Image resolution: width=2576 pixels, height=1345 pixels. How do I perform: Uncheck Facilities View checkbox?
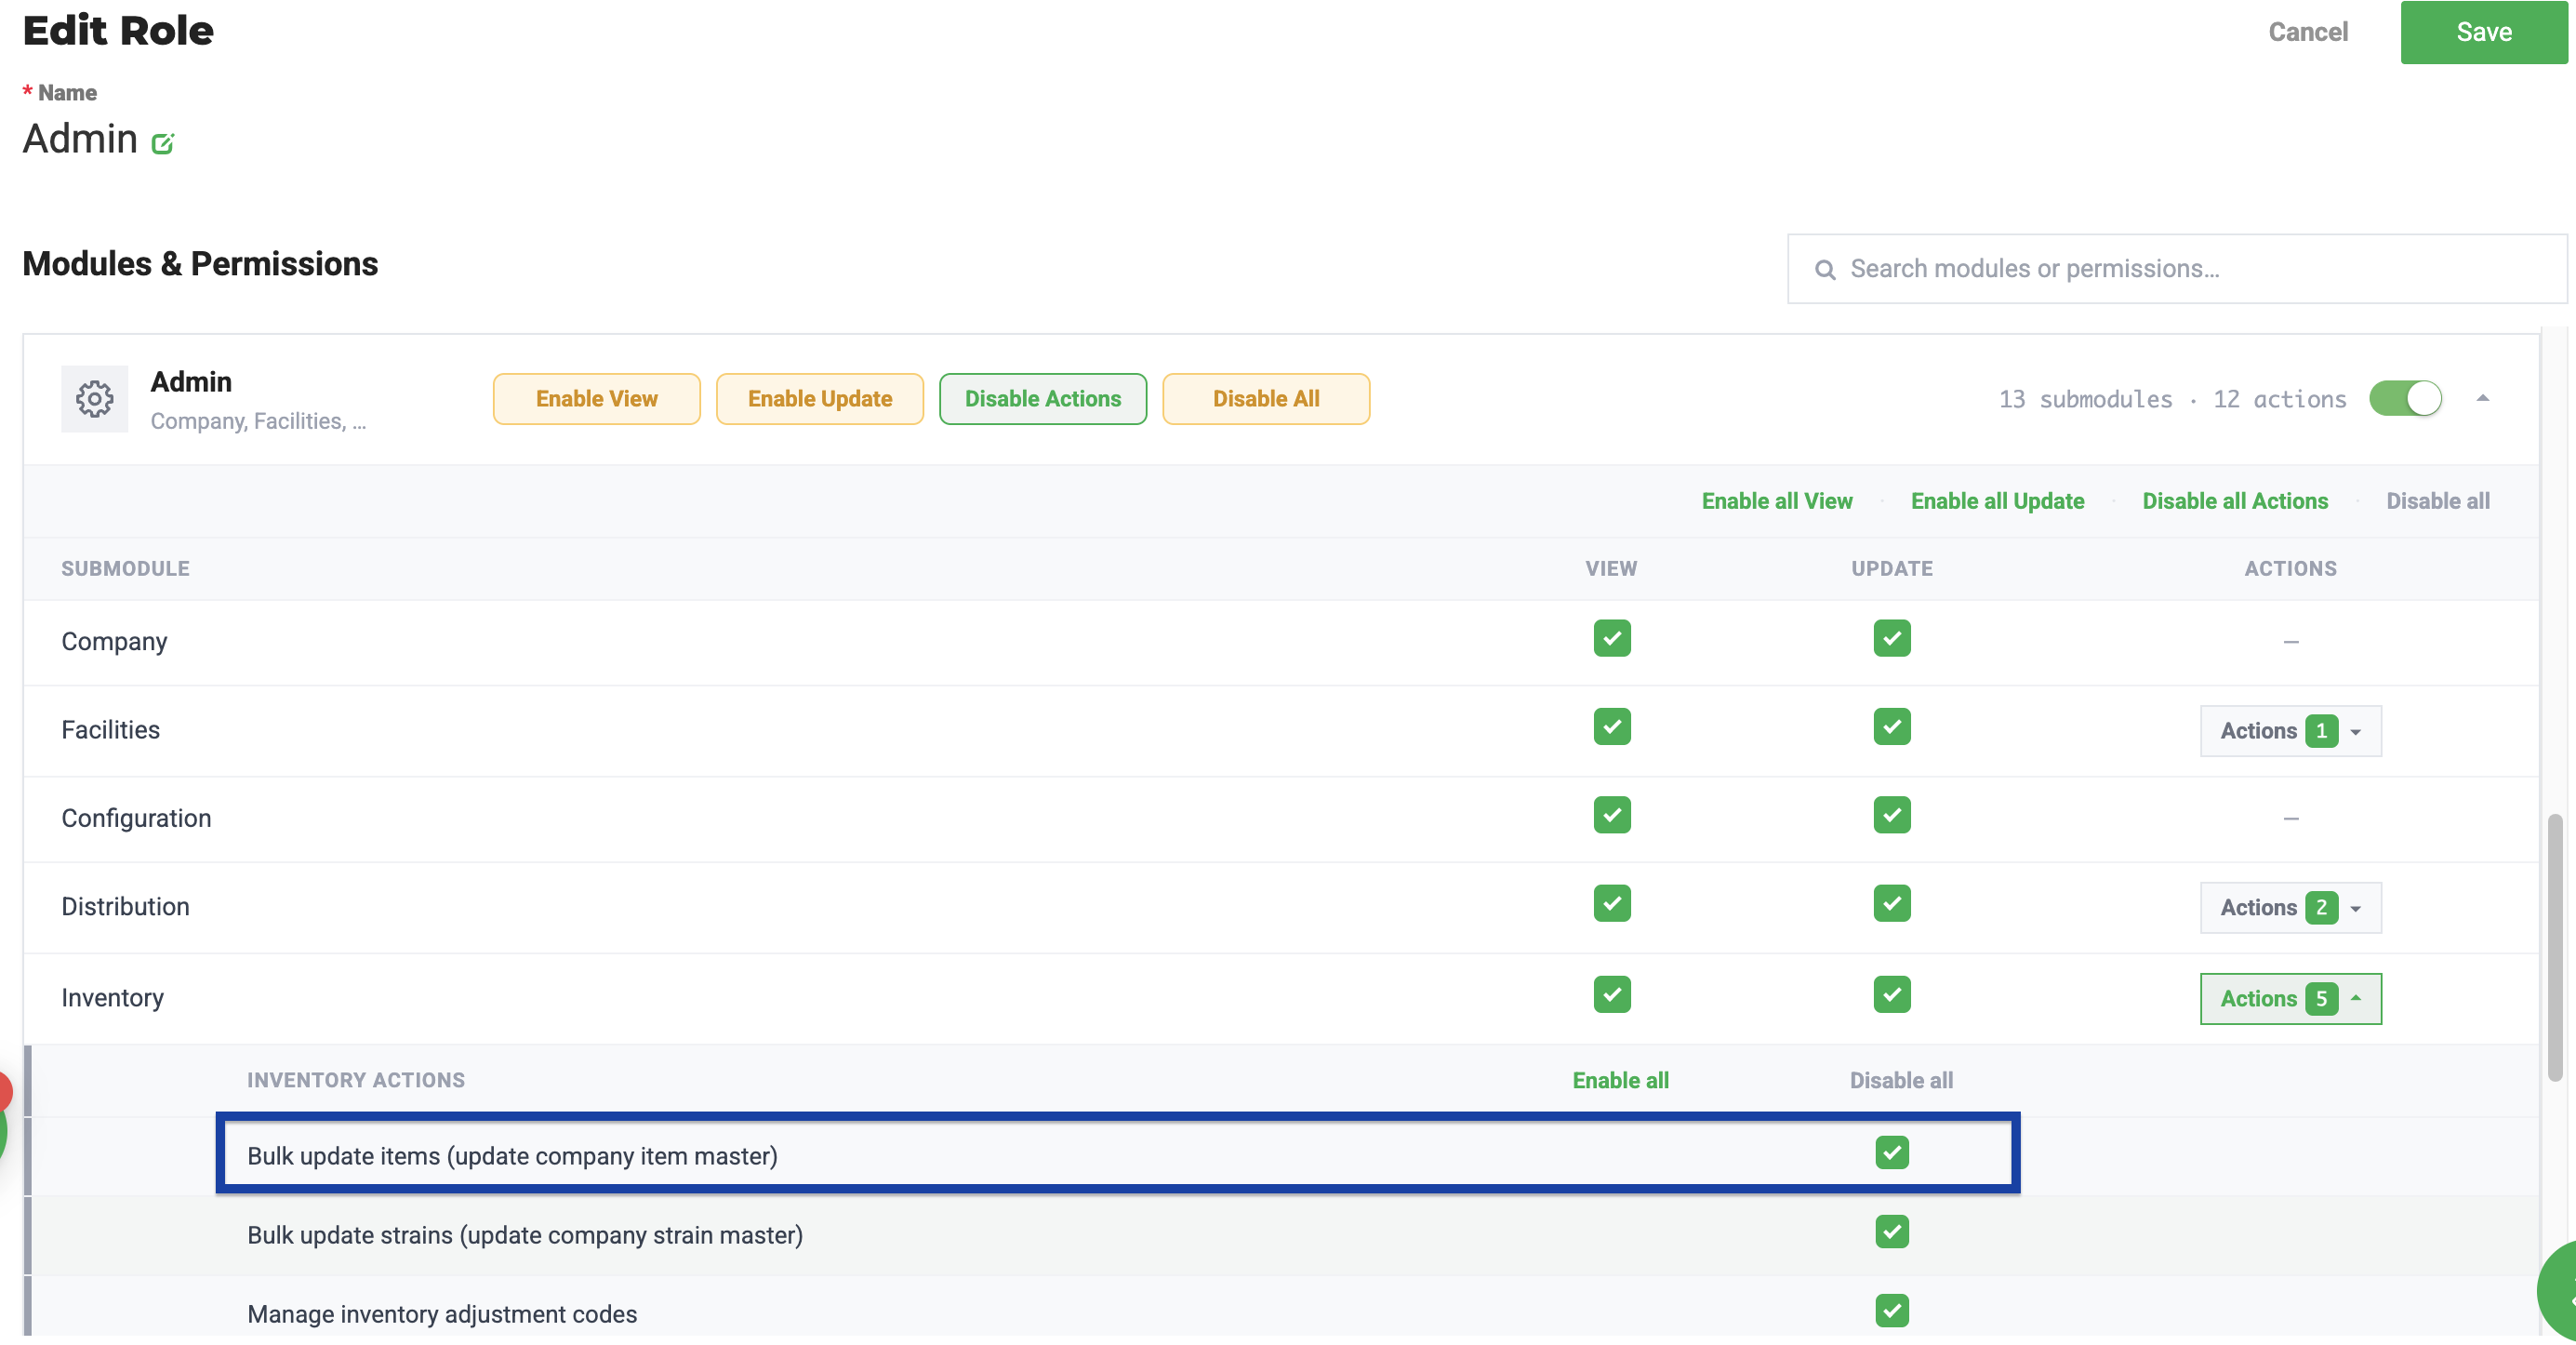tap(1612, 727)
